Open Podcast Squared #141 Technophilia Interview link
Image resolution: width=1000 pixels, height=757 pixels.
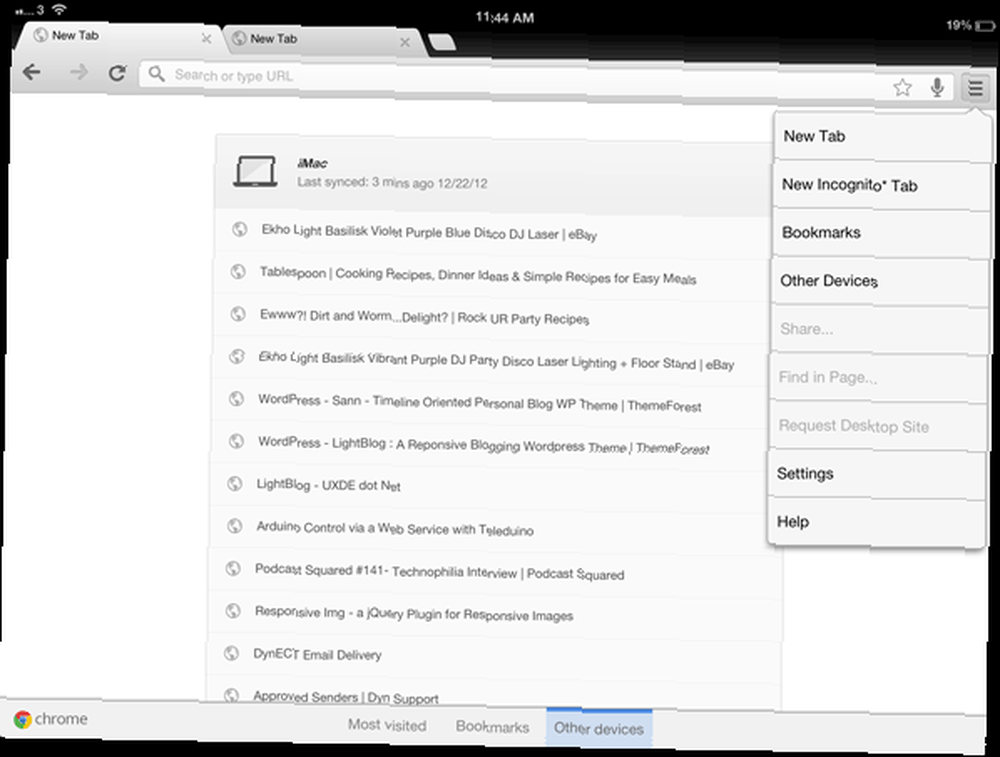coord(439,572)
